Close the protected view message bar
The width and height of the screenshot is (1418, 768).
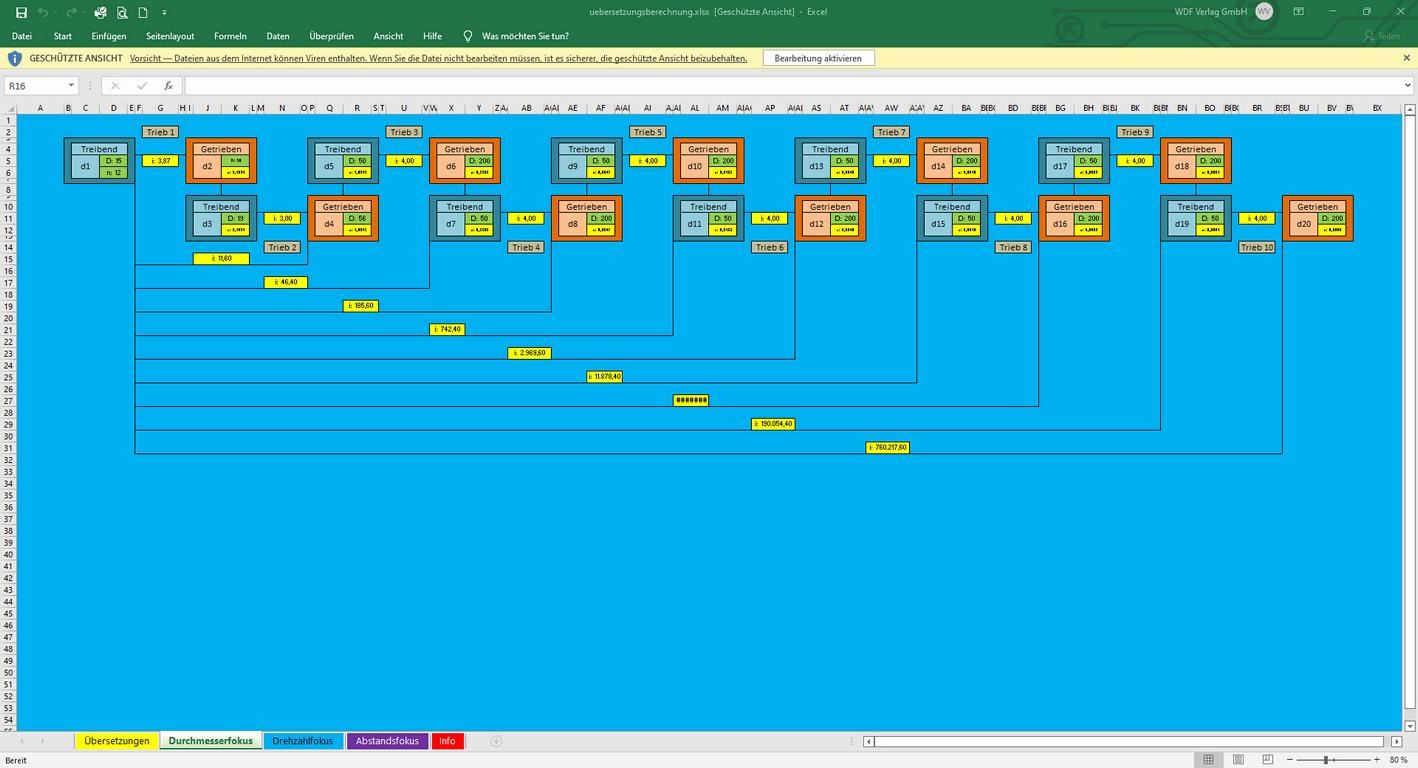[1407, 58]
